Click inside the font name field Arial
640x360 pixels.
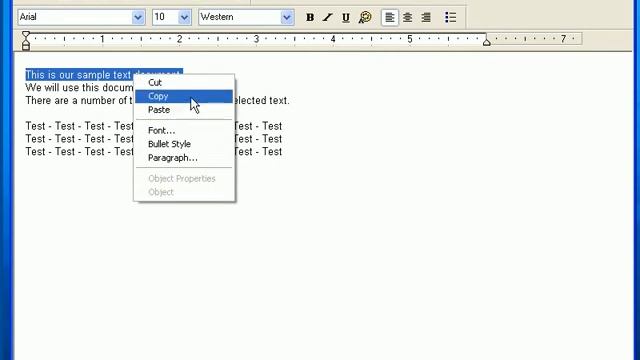[x=75, y=17]
